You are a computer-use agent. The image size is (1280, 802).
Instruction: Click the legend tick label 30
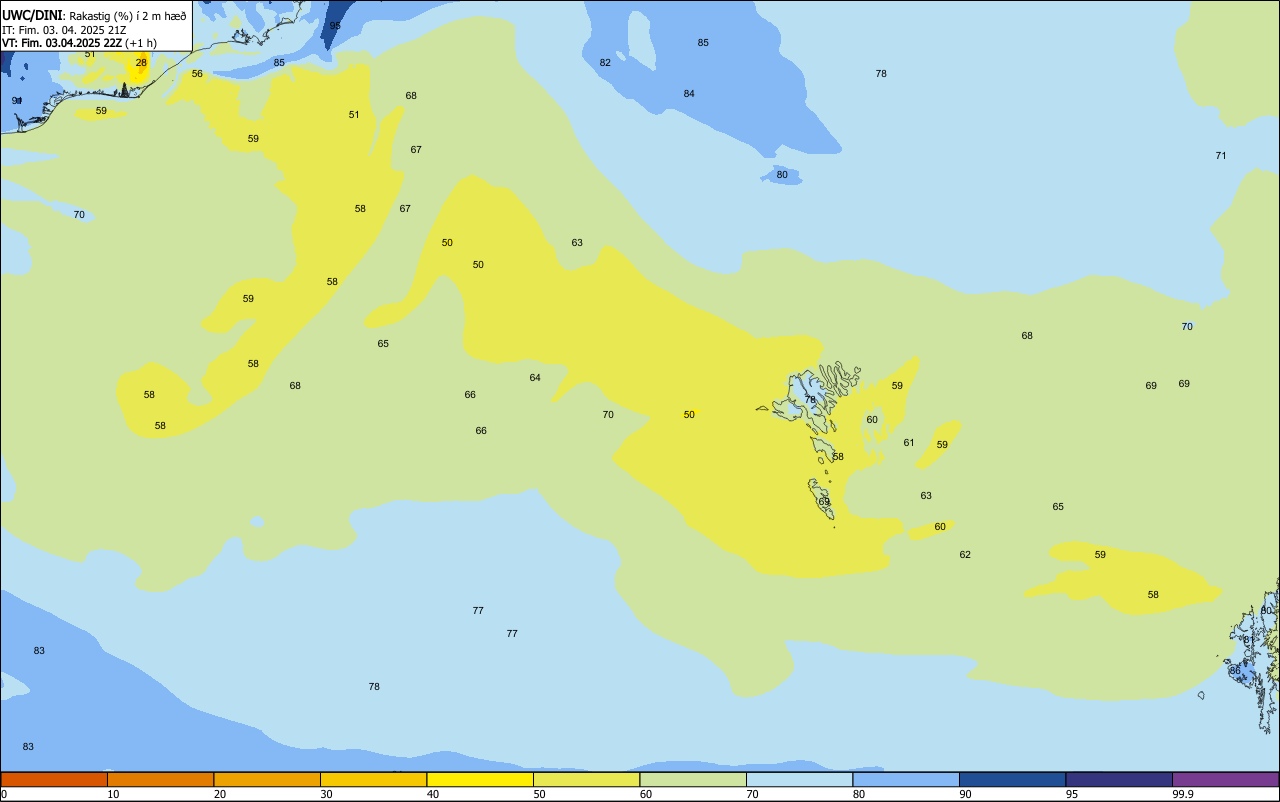pyautogui.click(x=326, y=794)
